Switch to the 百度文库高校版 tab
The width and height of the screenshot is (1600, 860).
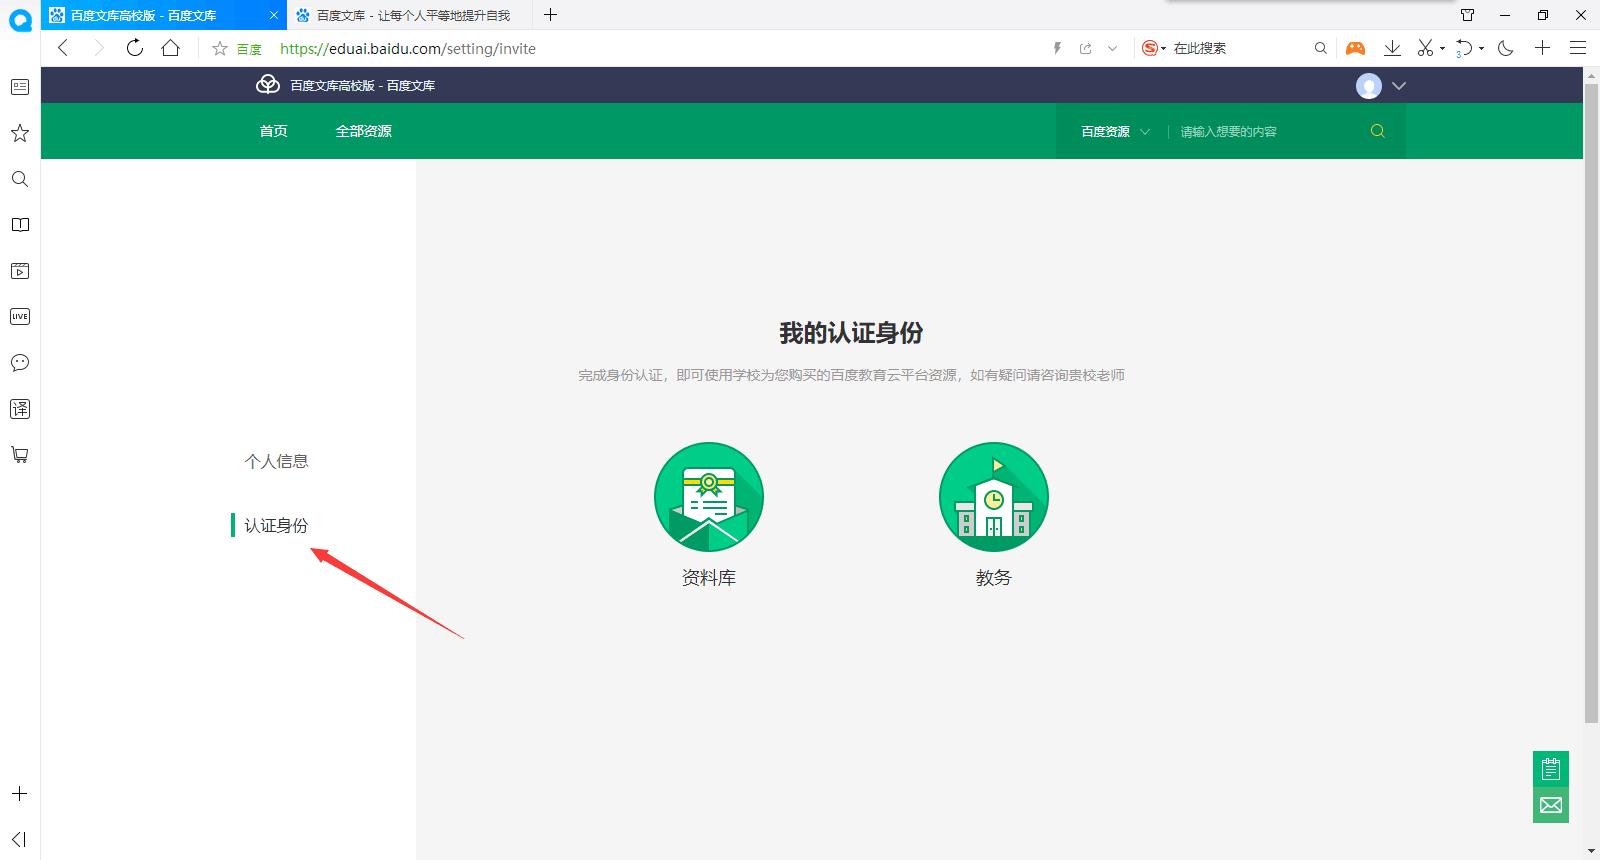click(x=143, y=15)
